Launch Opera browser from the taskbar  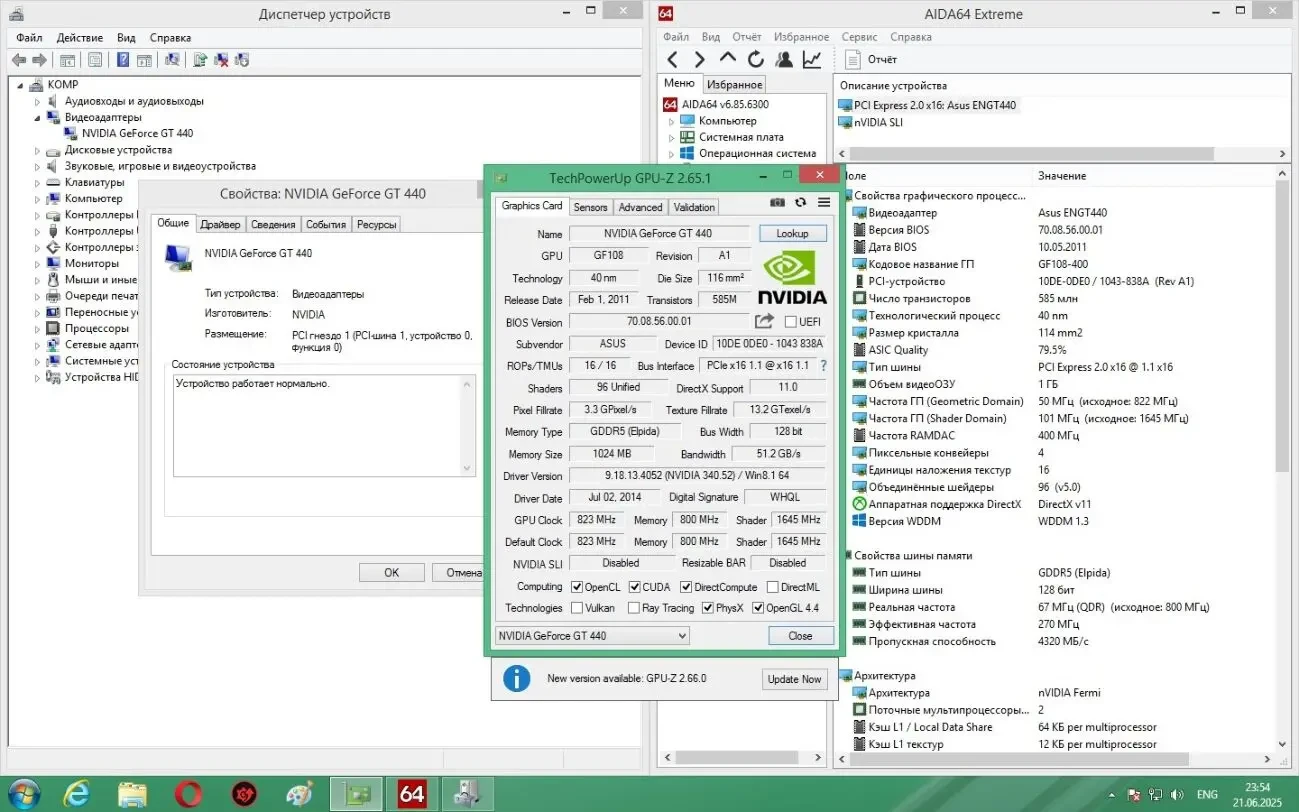tap(188, 794)
